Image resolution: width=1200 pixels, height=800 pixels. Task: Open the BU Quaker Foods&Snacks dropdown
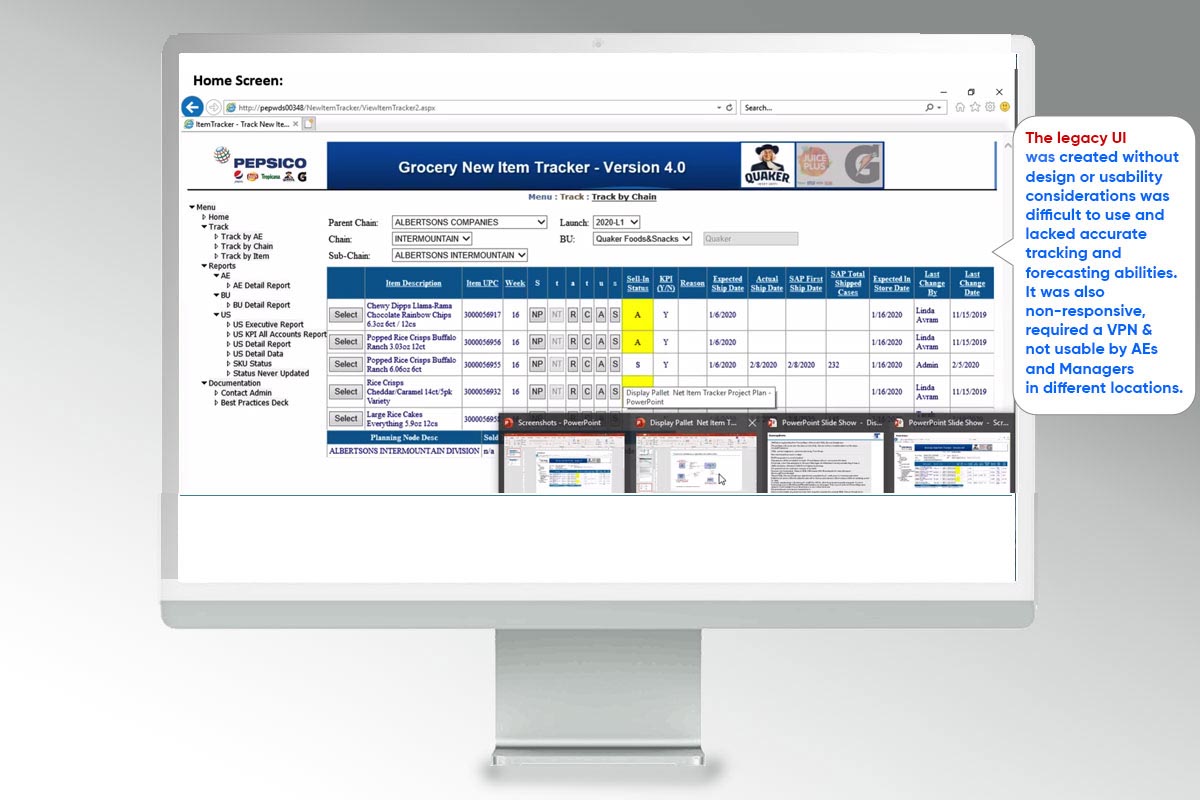pos(642,239)
